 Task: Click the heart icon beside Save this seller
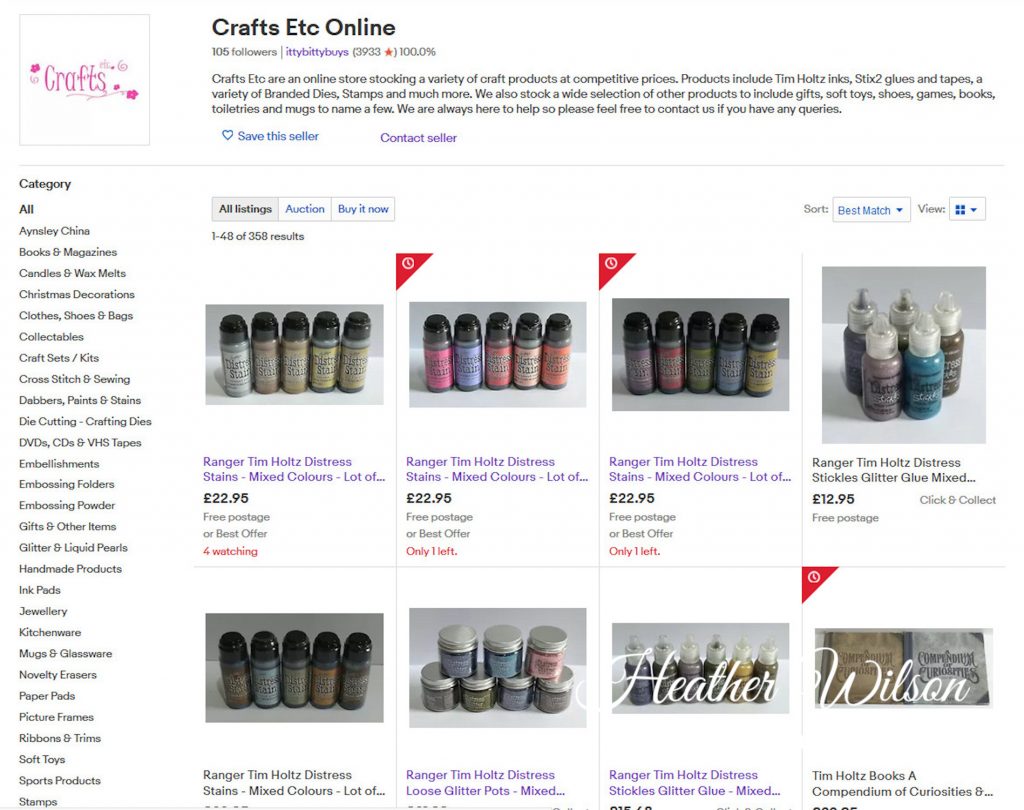227,135
